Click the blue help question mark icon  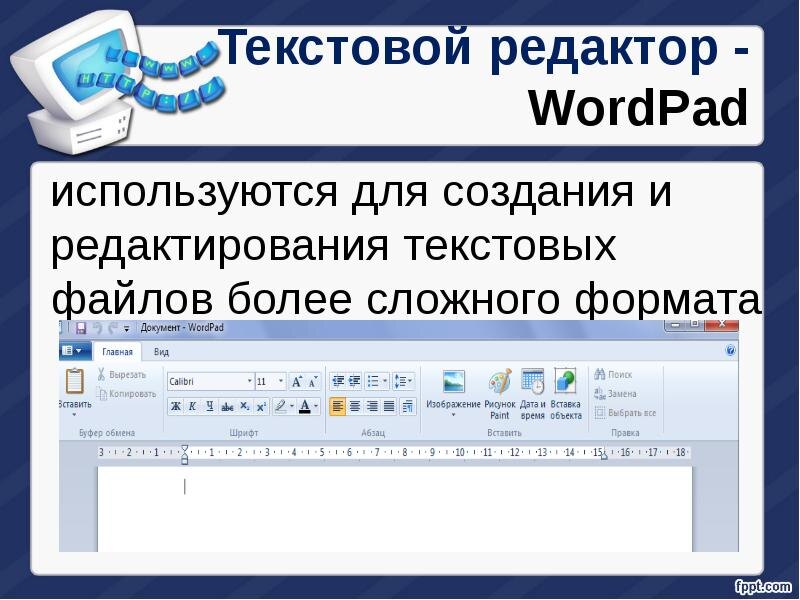[730, 351]
